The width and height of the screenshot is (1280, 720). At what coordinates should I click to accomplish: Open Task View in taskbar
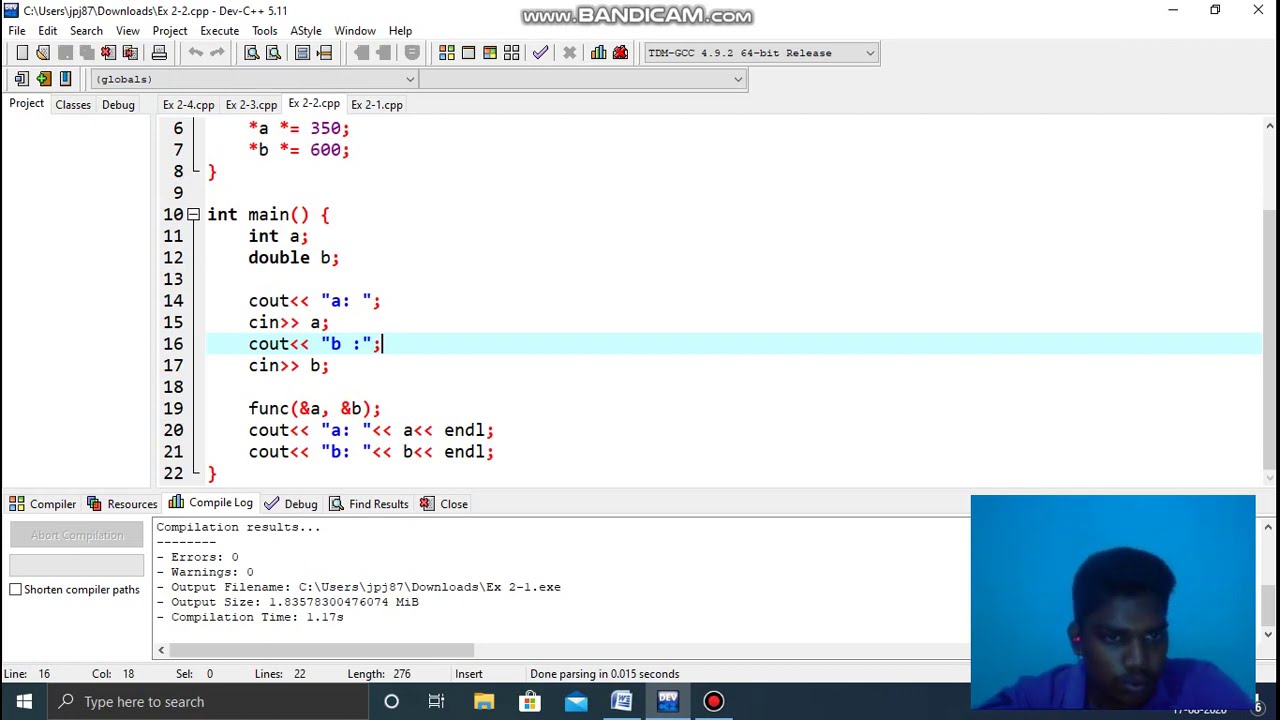[x=437, y=701]
